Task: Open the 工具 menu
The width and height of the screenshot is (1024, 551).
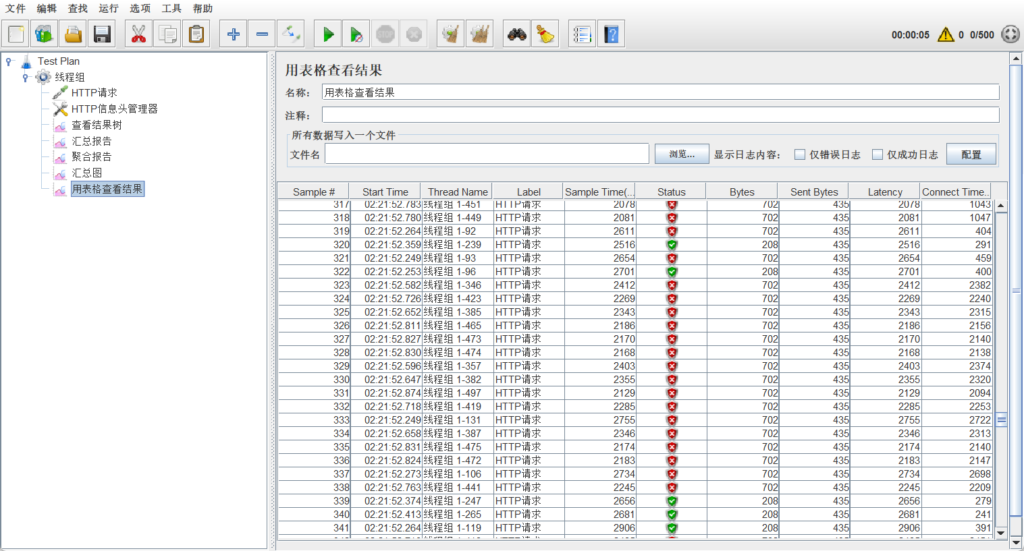Action: 171,8
